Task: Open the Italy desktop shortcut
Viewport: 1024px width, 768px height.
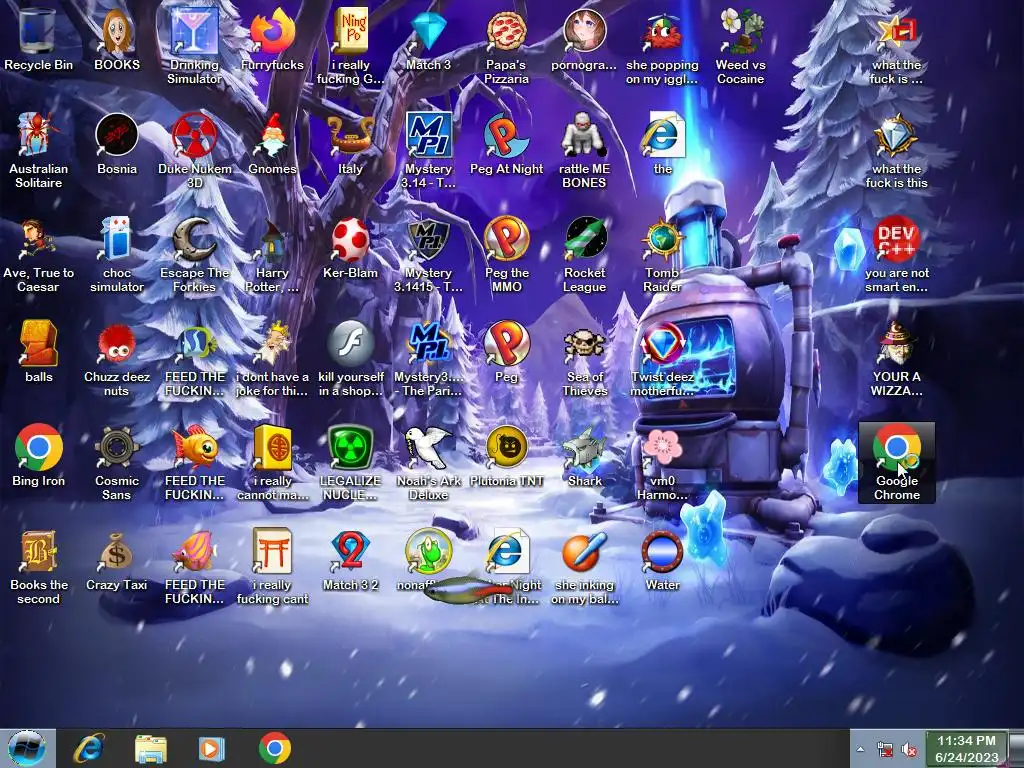Action: 350,144
